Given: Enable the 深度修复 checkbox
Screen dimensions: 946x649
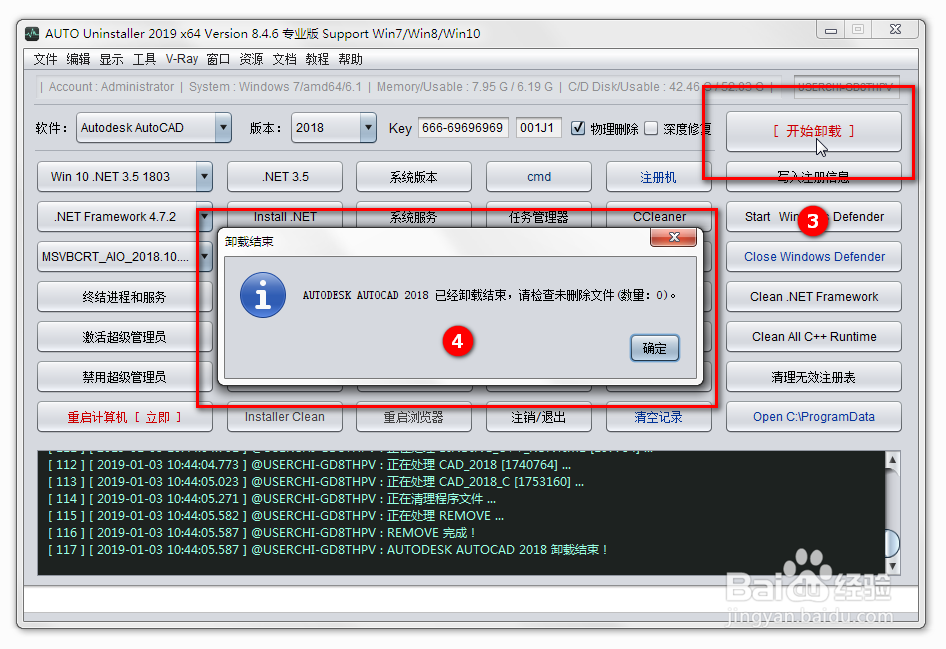Looking at the screenshot, I should pyautogui.click(x=651, y=128).
